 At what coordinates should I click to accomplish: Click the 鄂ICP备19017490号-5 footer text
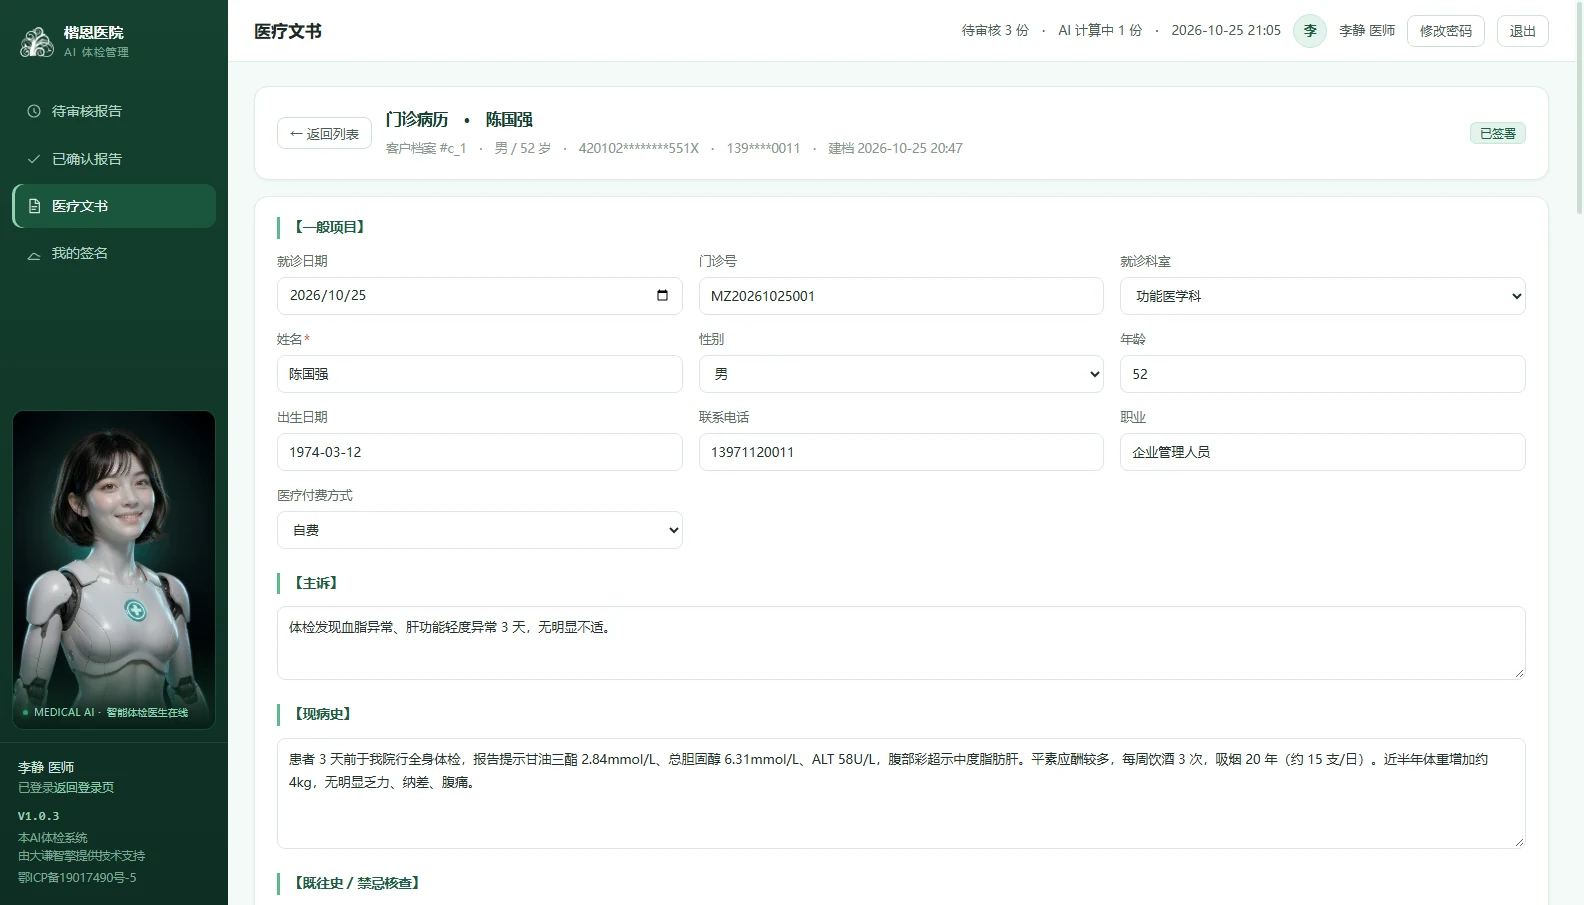77,878
